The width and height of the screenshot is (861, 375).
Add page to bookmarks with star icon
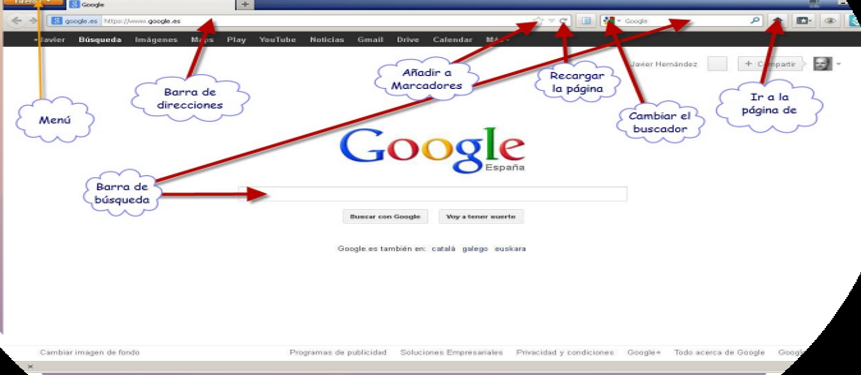click(x=538, y=21)
